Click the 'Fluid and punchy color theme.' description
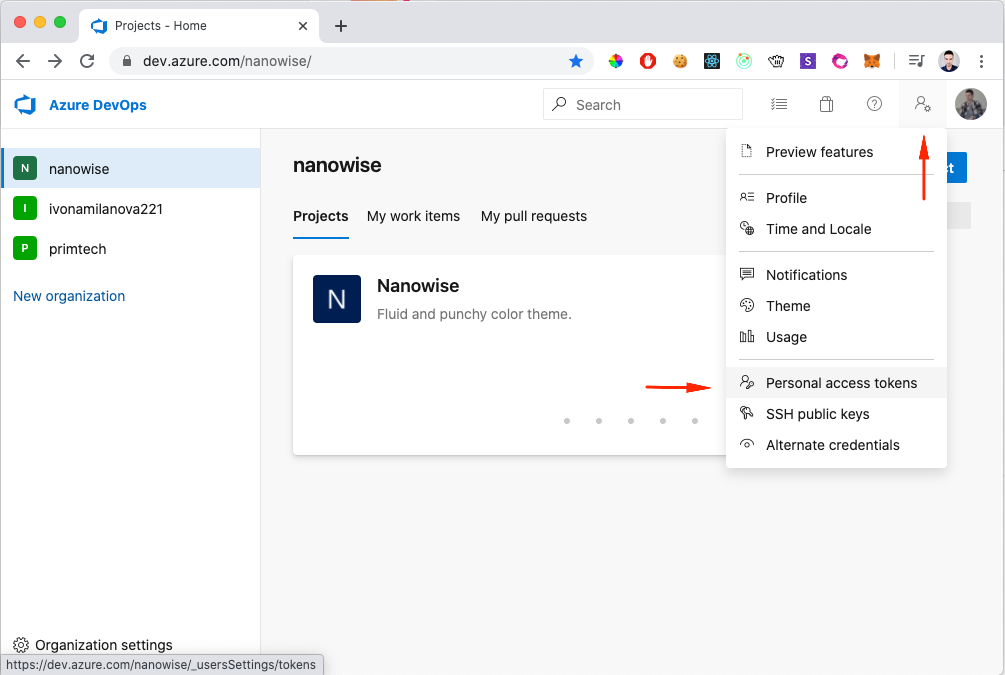Image resolution: width=1005 pixels, height=675 pixels. pyautogui.click(x=474, y=314)
